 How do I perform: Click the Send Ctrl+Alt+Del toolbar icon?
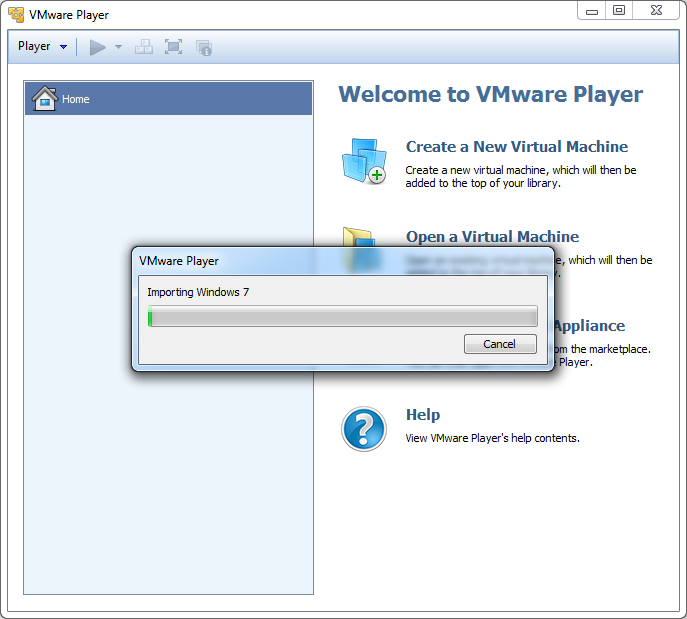(144, 47)
